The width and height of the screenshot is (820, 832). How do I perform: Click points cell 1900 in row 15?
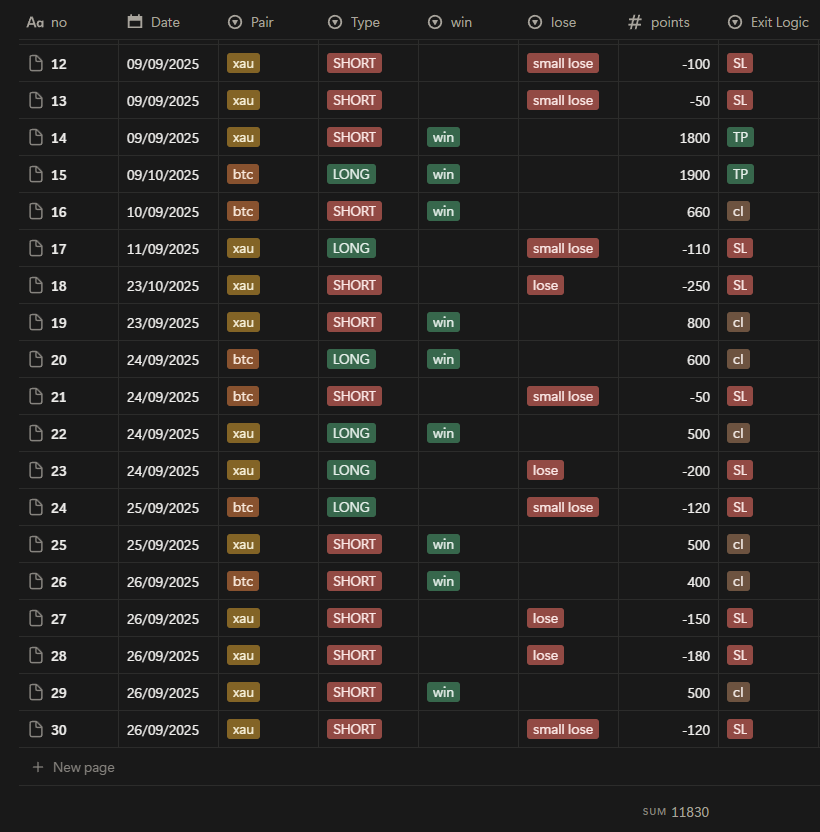click(x=694, y=175)
